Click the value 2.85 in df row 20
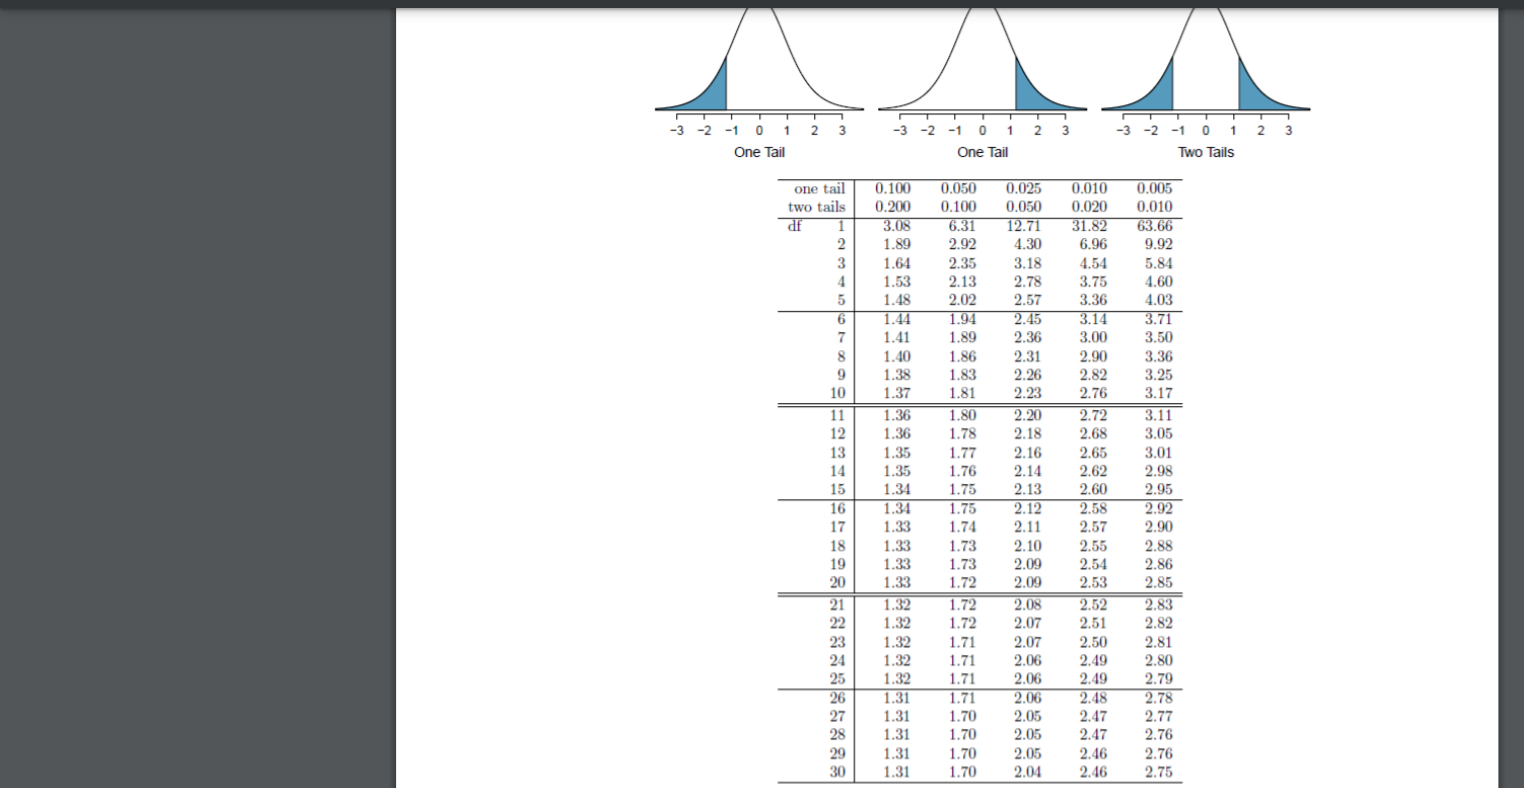The height and width of the screenshot is (788, 1524). tap(1158, 582)
